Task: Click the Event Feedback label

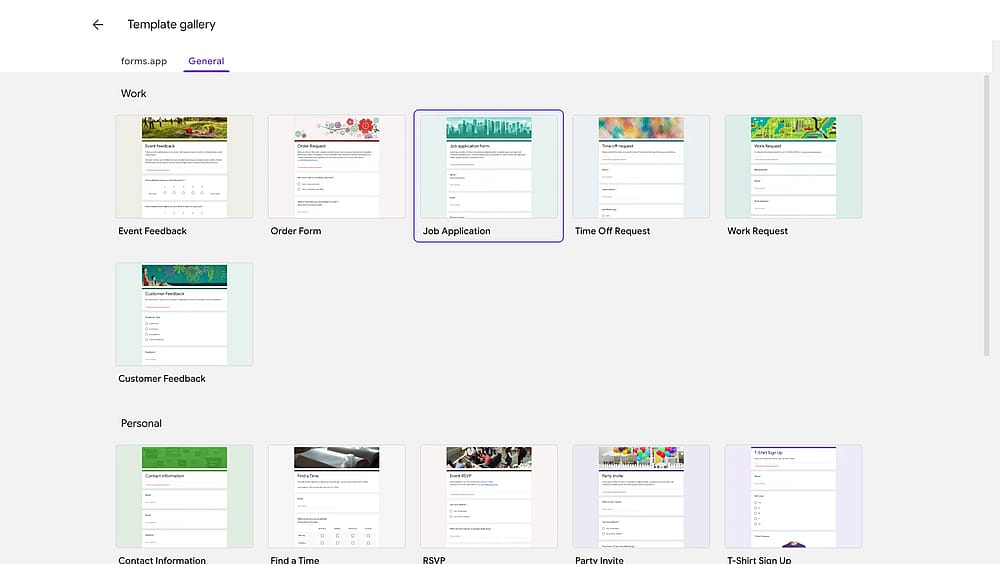Action: tap(152, 231)
